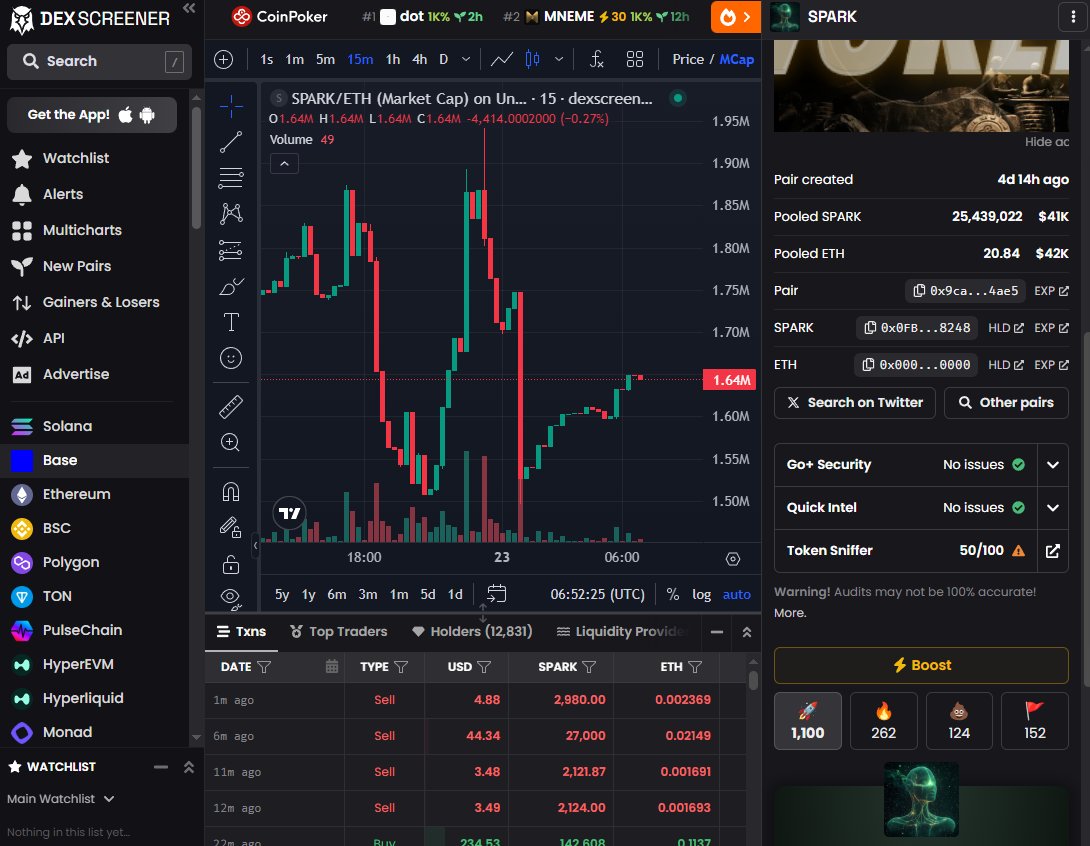Image resolution: width=1090 pixels, height=846 pixels.
Task: Vote with the fire reaction 262
Action: [884, 721]
